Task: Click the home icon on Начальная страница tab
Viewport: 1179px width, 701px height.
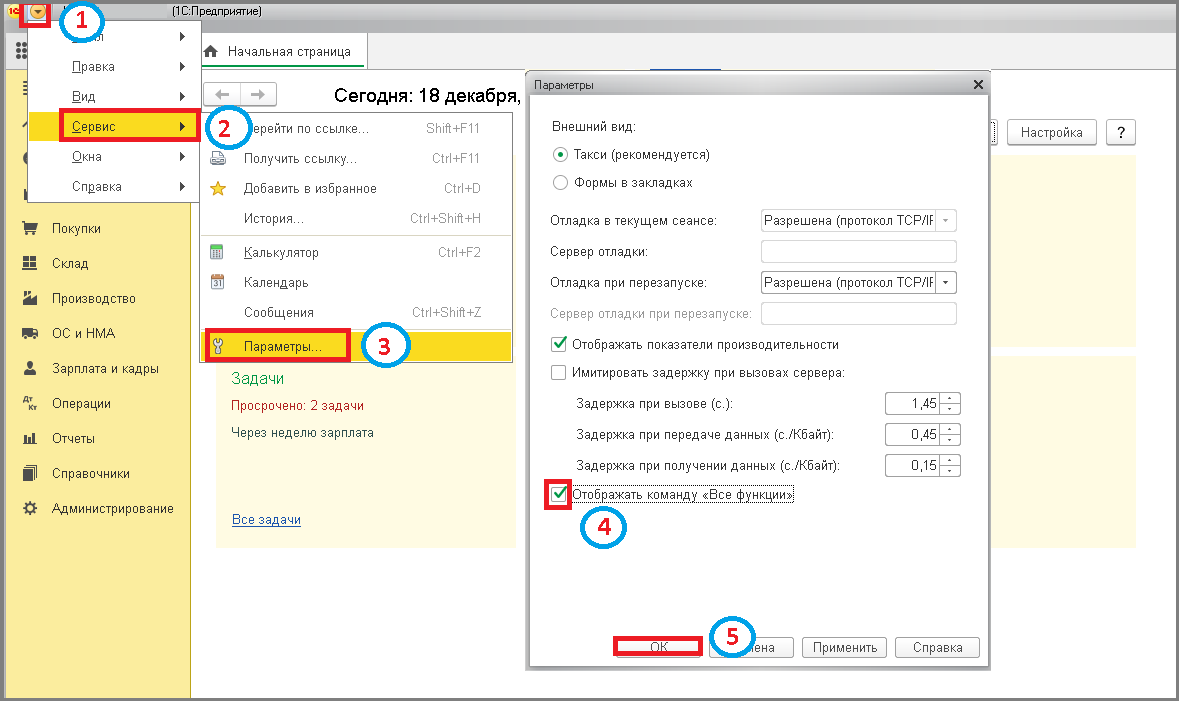Action: (x=211, y=51)
